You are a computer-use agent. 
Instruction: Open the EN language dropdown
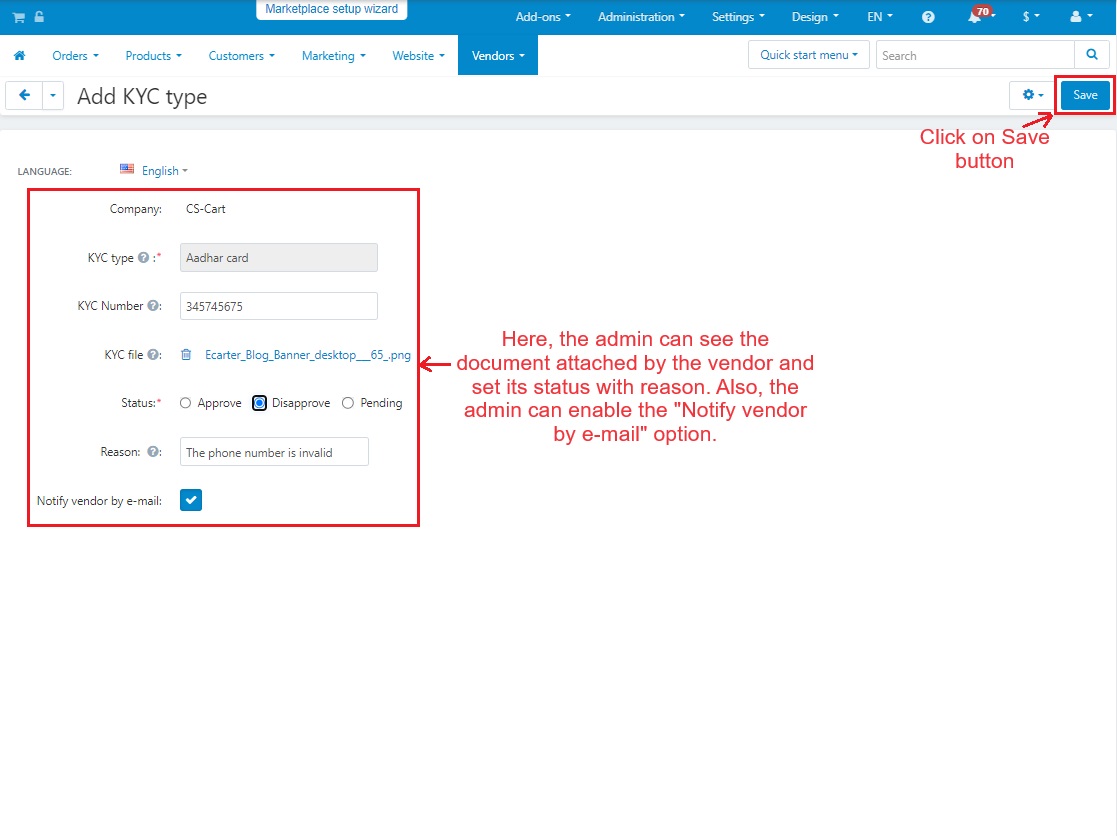point(880,17)
